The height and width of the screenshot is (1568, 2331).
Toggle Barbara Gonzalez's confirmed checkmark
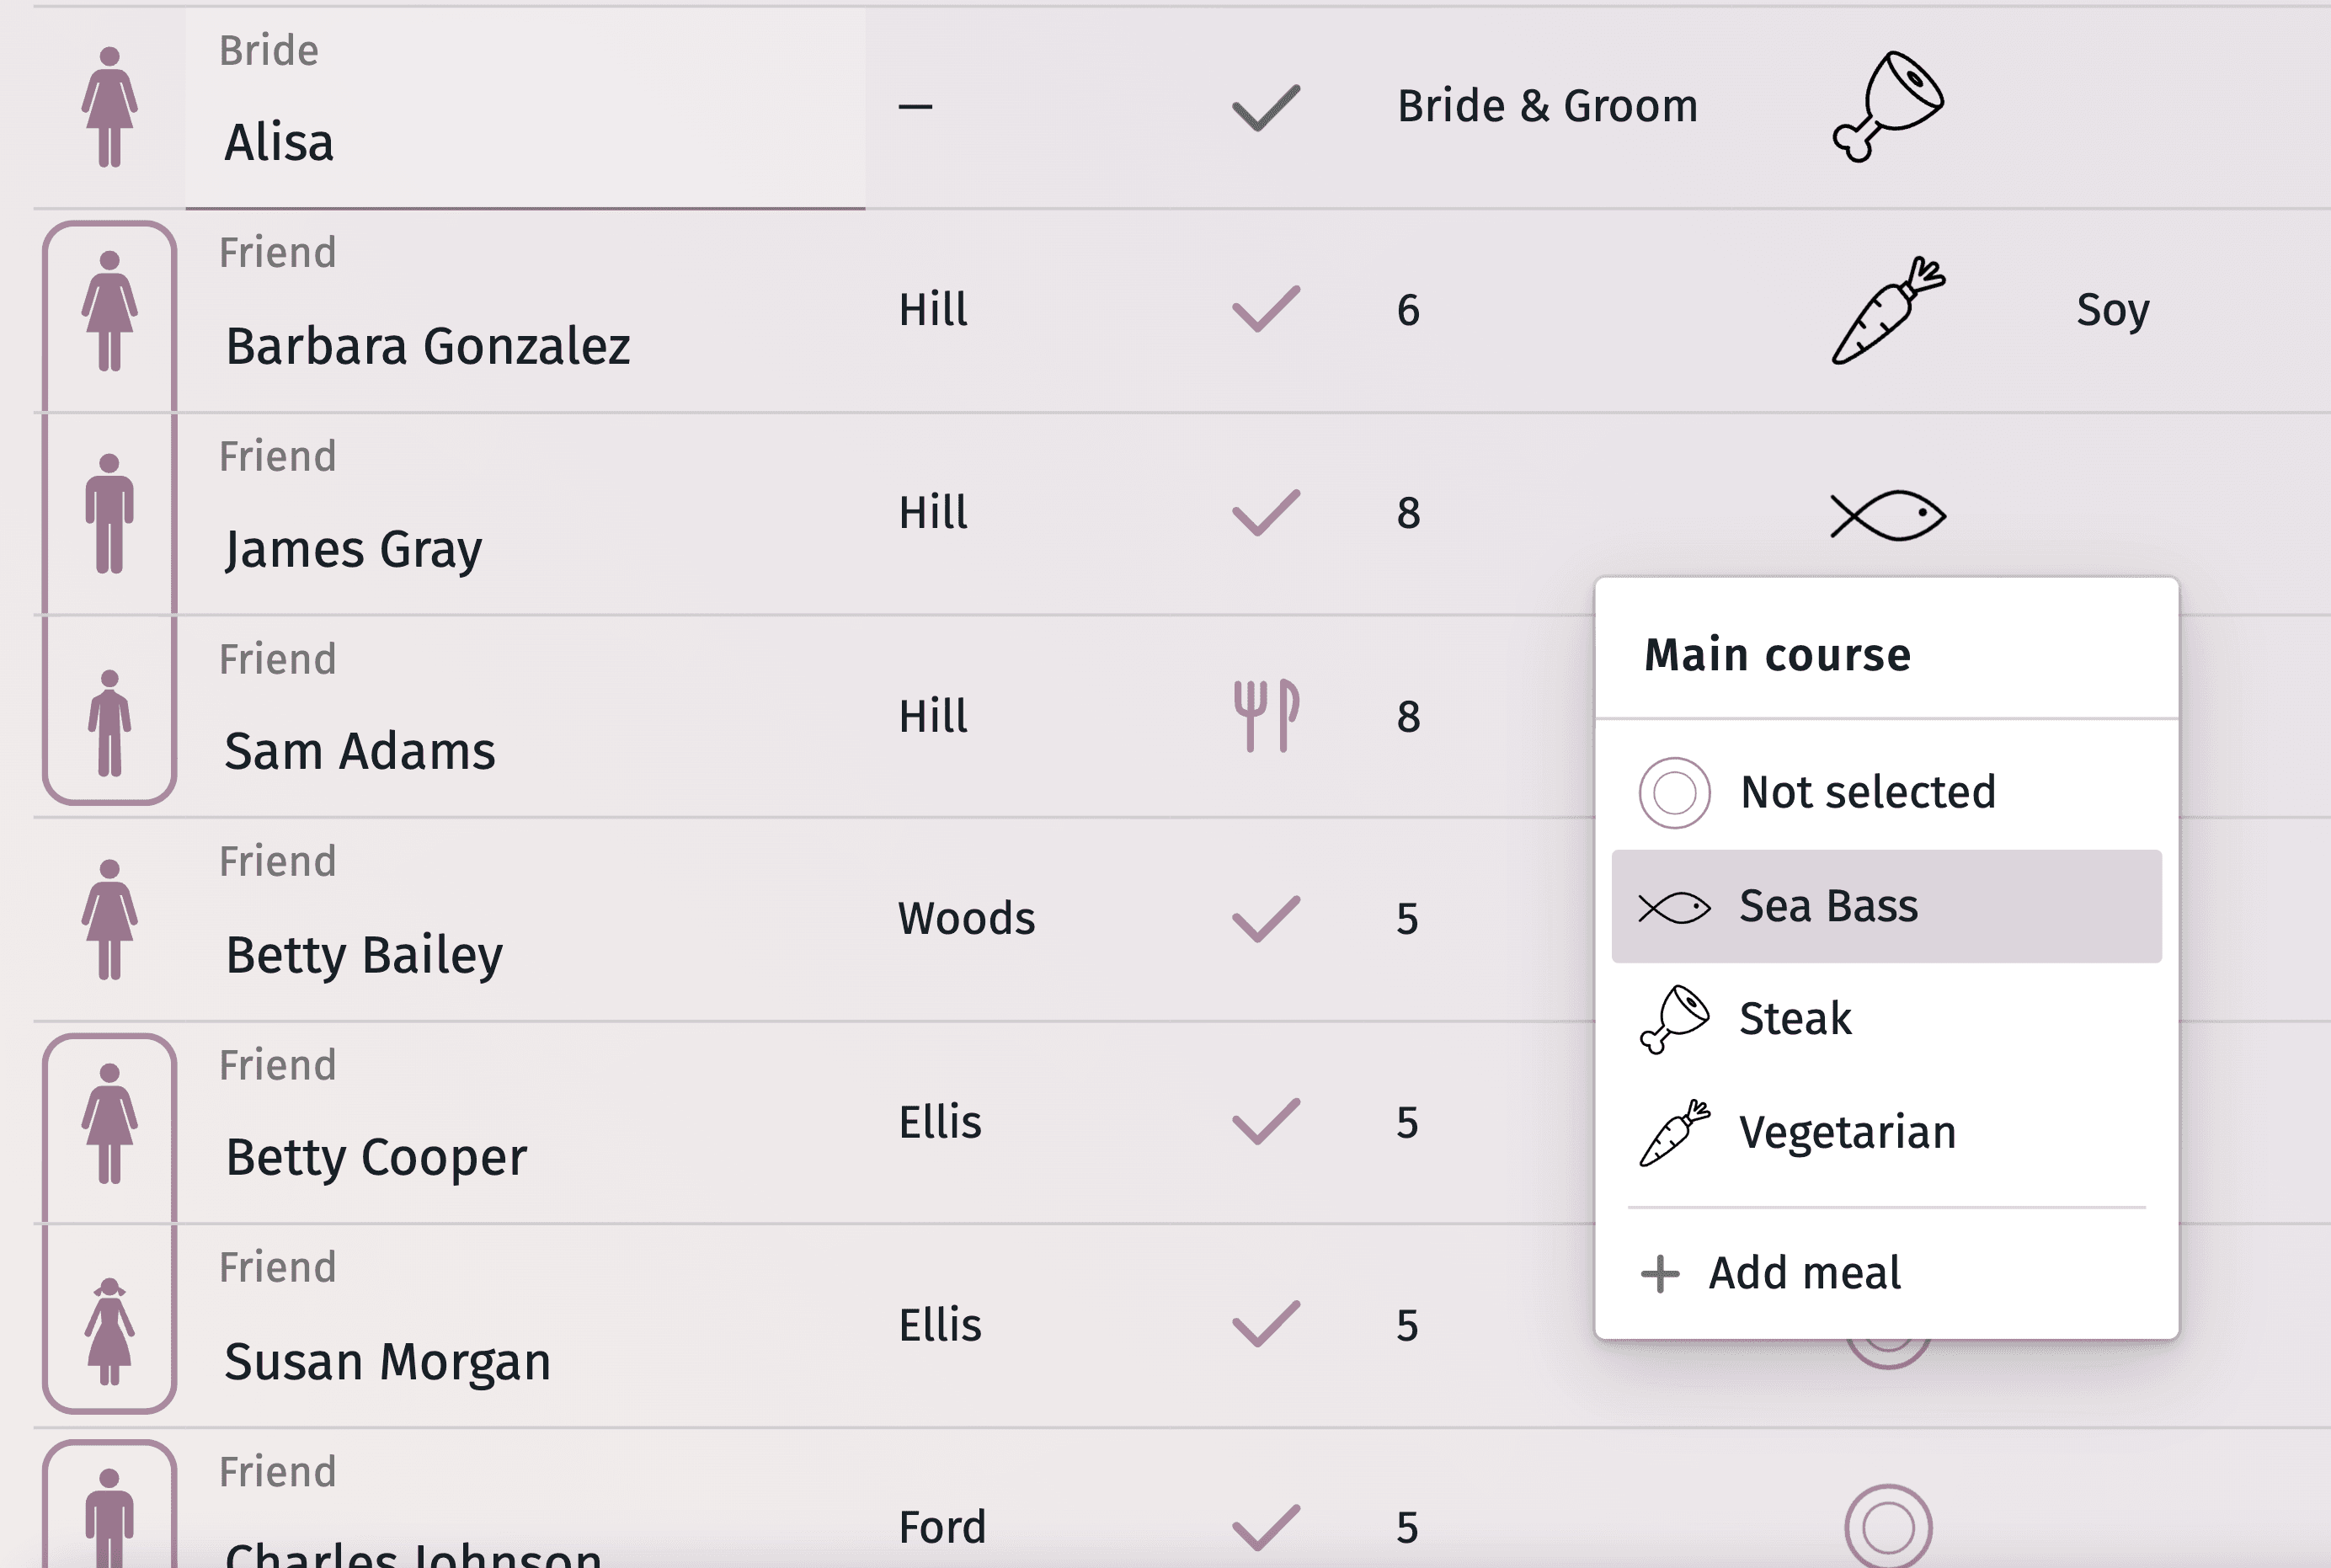coord(1265,309)
